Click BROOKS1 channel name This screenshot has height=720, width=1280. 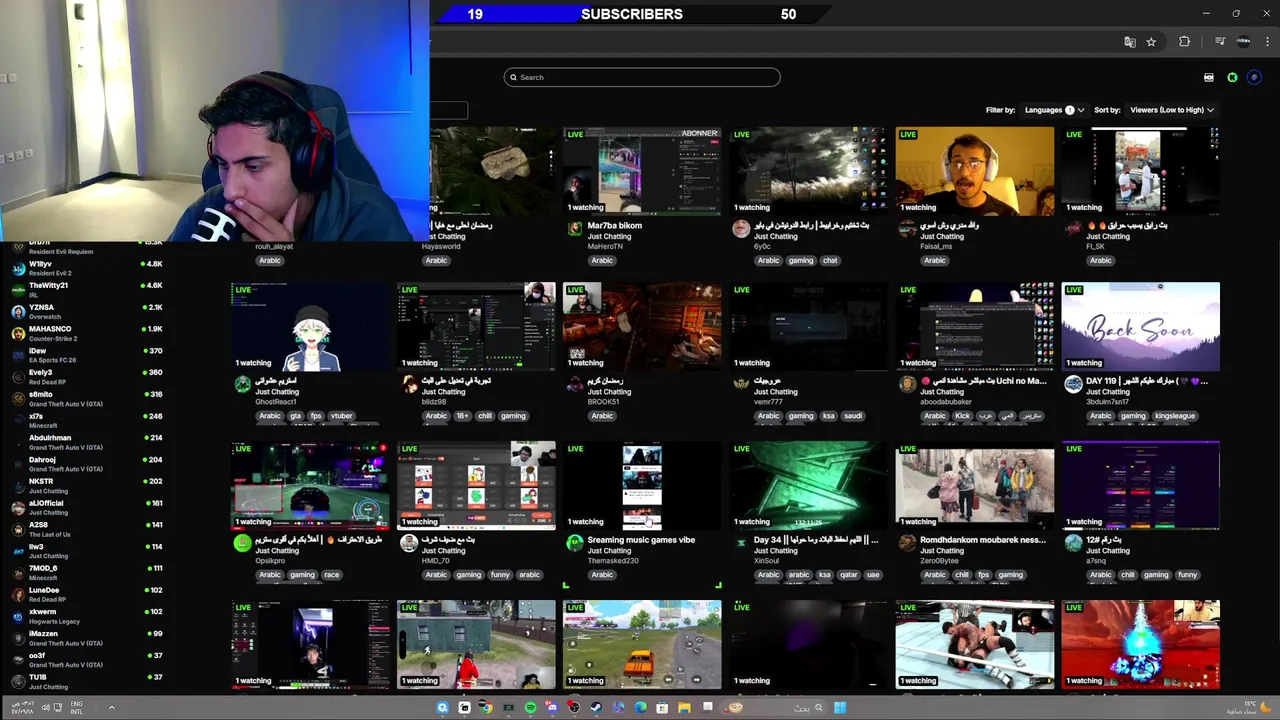(605, 402)
